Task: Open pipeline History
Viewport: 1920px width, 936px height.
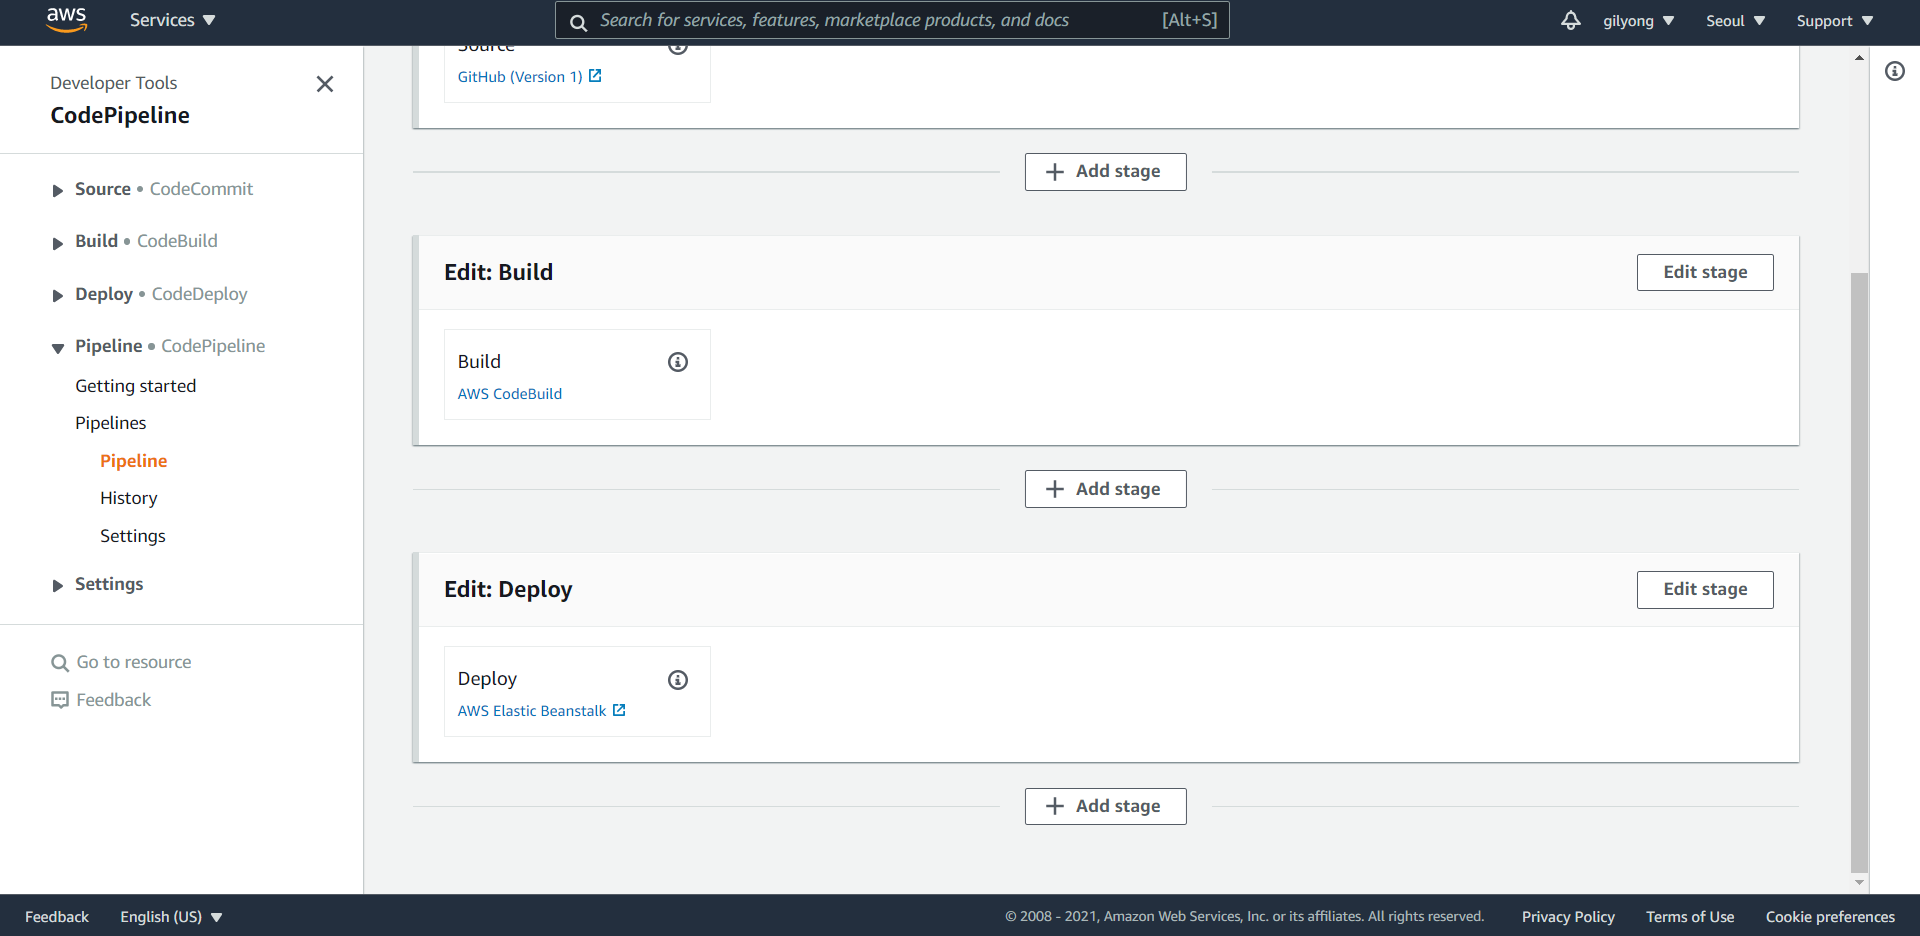Action: coord(128,498)
